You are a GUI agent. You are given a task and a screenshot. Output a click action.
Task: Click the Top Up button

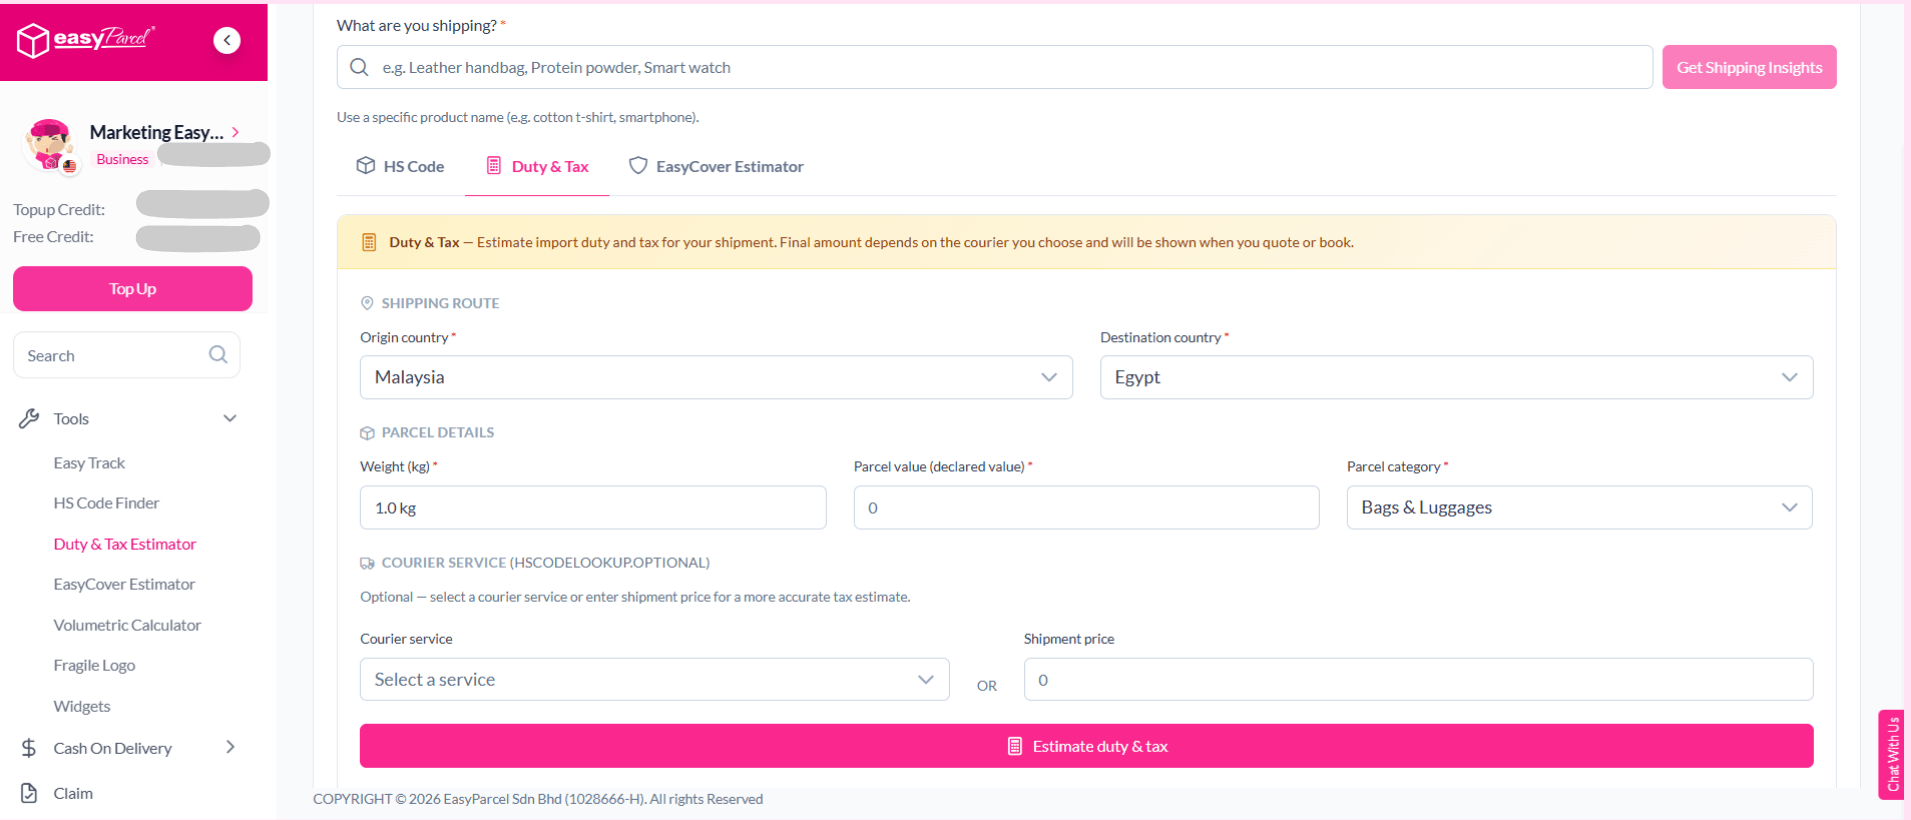(133, 289)
